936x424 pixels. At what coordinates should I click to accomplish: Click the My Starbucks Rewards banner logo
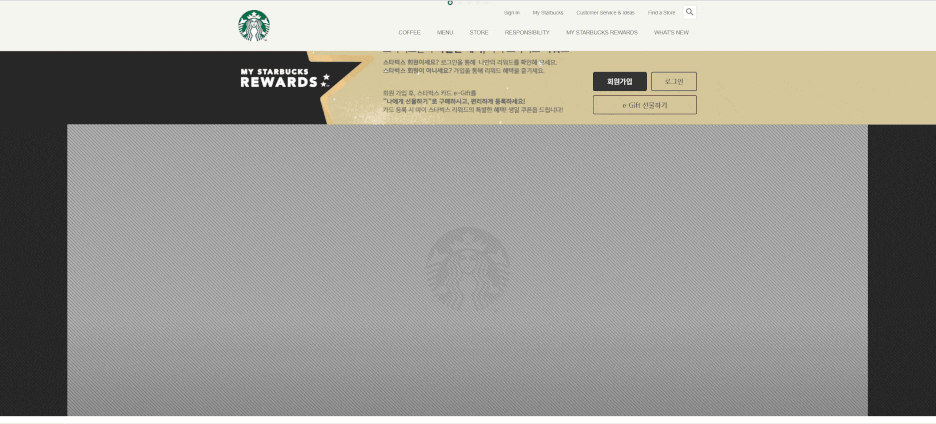click(285, 78)
